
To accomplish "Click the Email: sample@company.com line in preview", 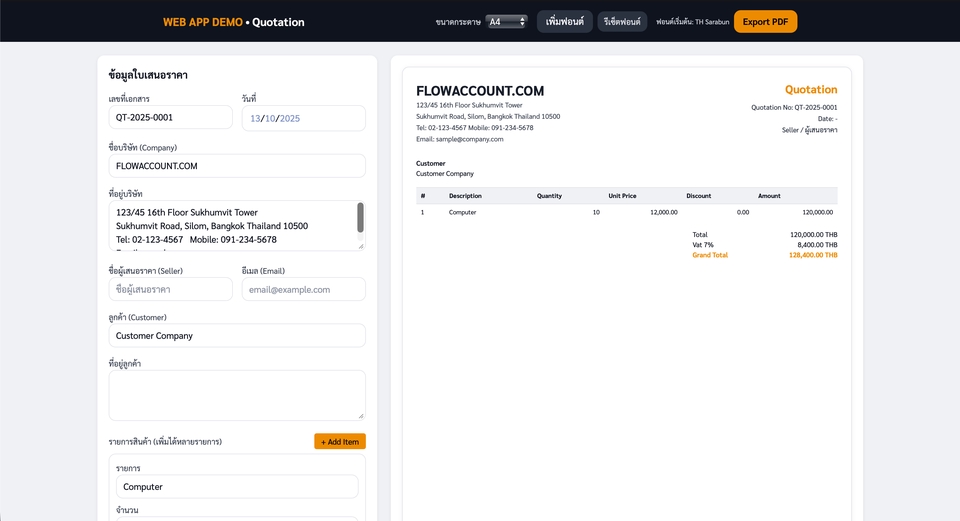I will (x=460, y=139).
